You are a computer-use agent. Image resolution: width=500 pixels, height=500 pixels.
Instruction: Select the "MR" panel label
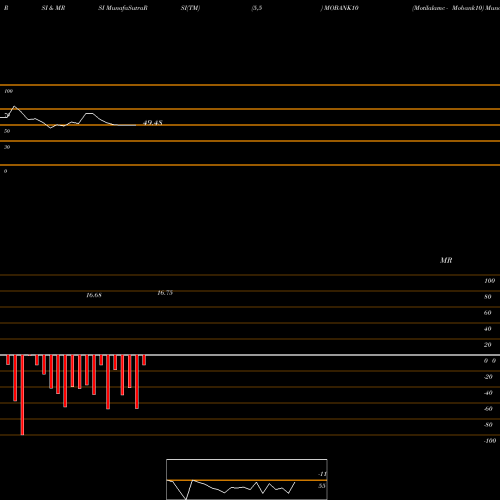click(446, 260)
